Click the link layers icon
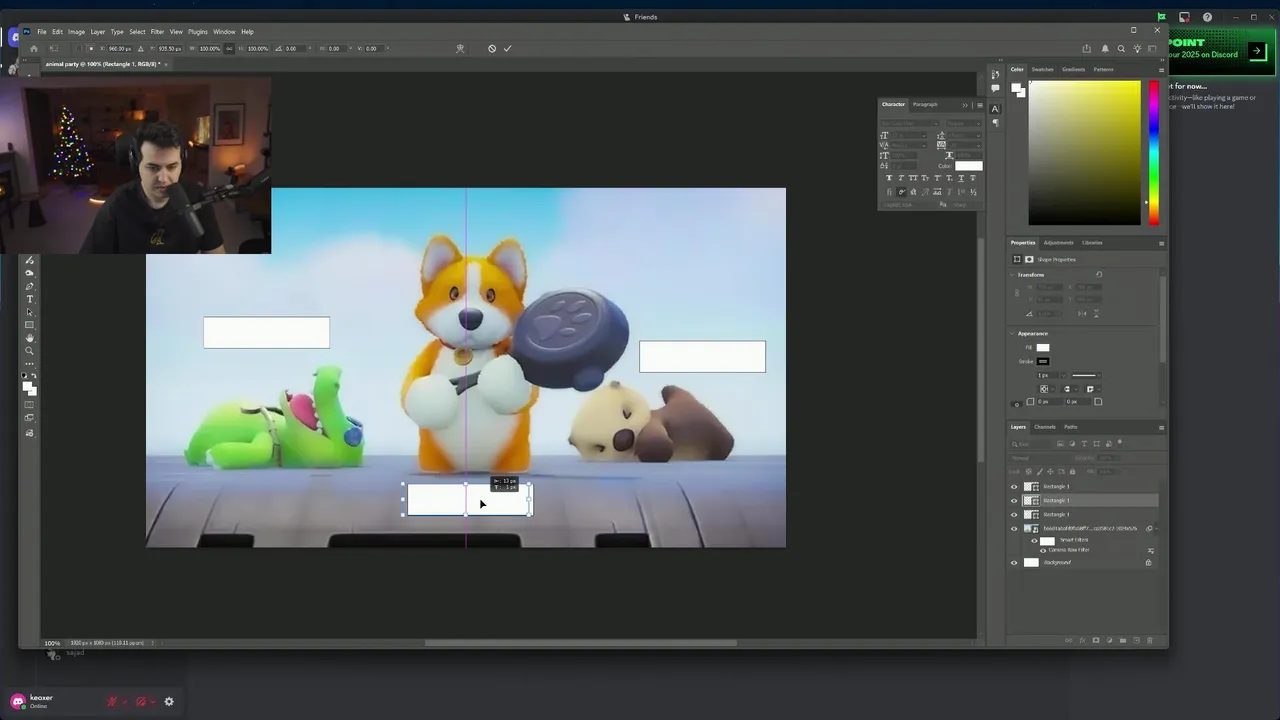Screen dimensions: 1280x720 [1068, 640]
